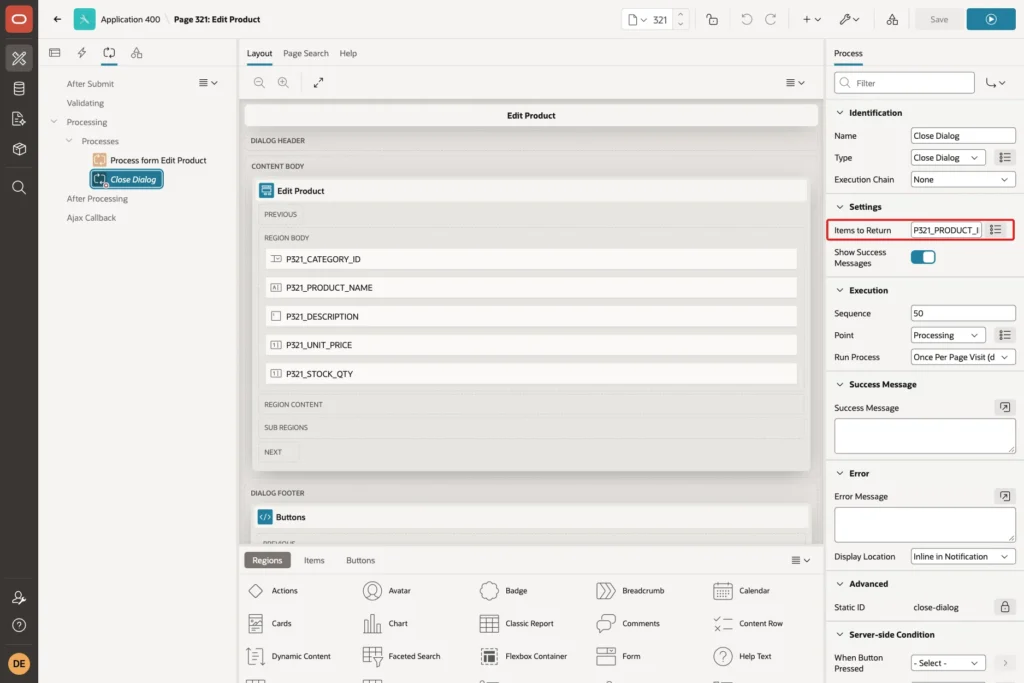Open Help question mark icon

[19, 626]
